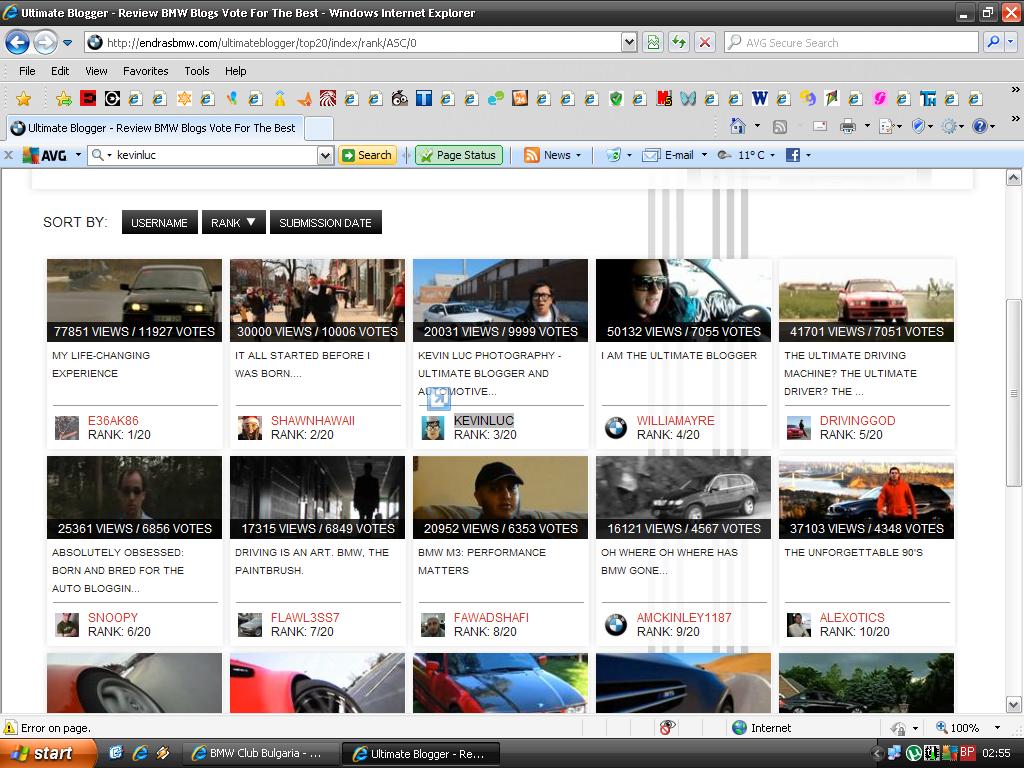Click the address bar URL field
Viewport: 1024px width, 768px height.
pyautogui.click(x=353, y=43)
